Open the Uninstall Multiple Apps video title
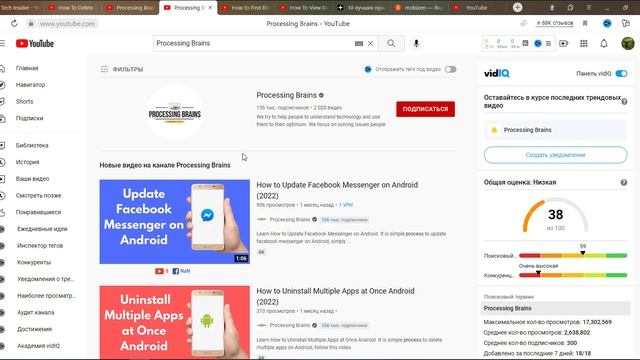Image resolution: width=640 pixels, height=360 pixels. coord(336,296)
